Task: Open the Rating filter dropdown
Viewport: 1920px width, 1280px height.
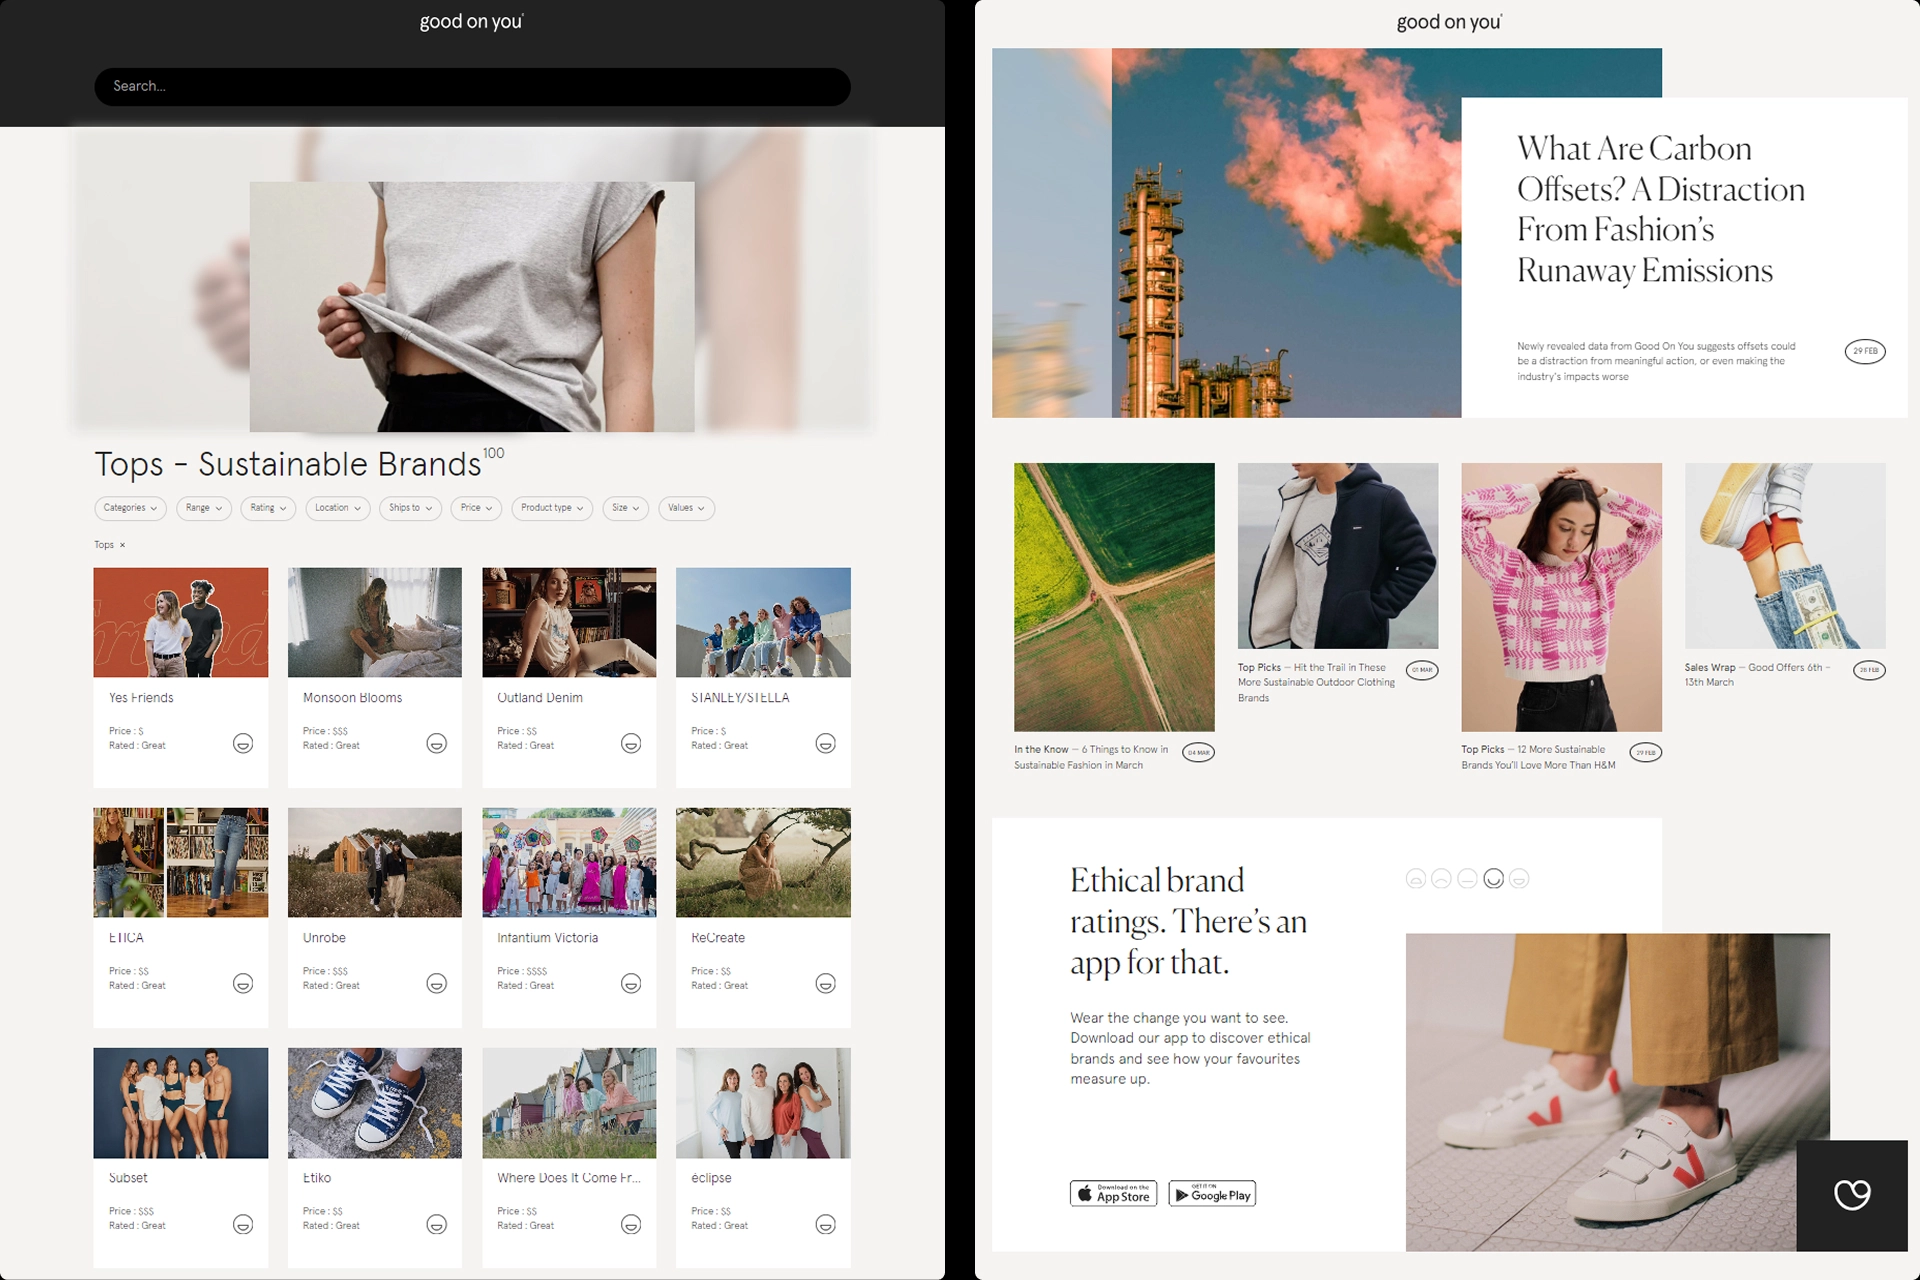Action: point(268,508)
